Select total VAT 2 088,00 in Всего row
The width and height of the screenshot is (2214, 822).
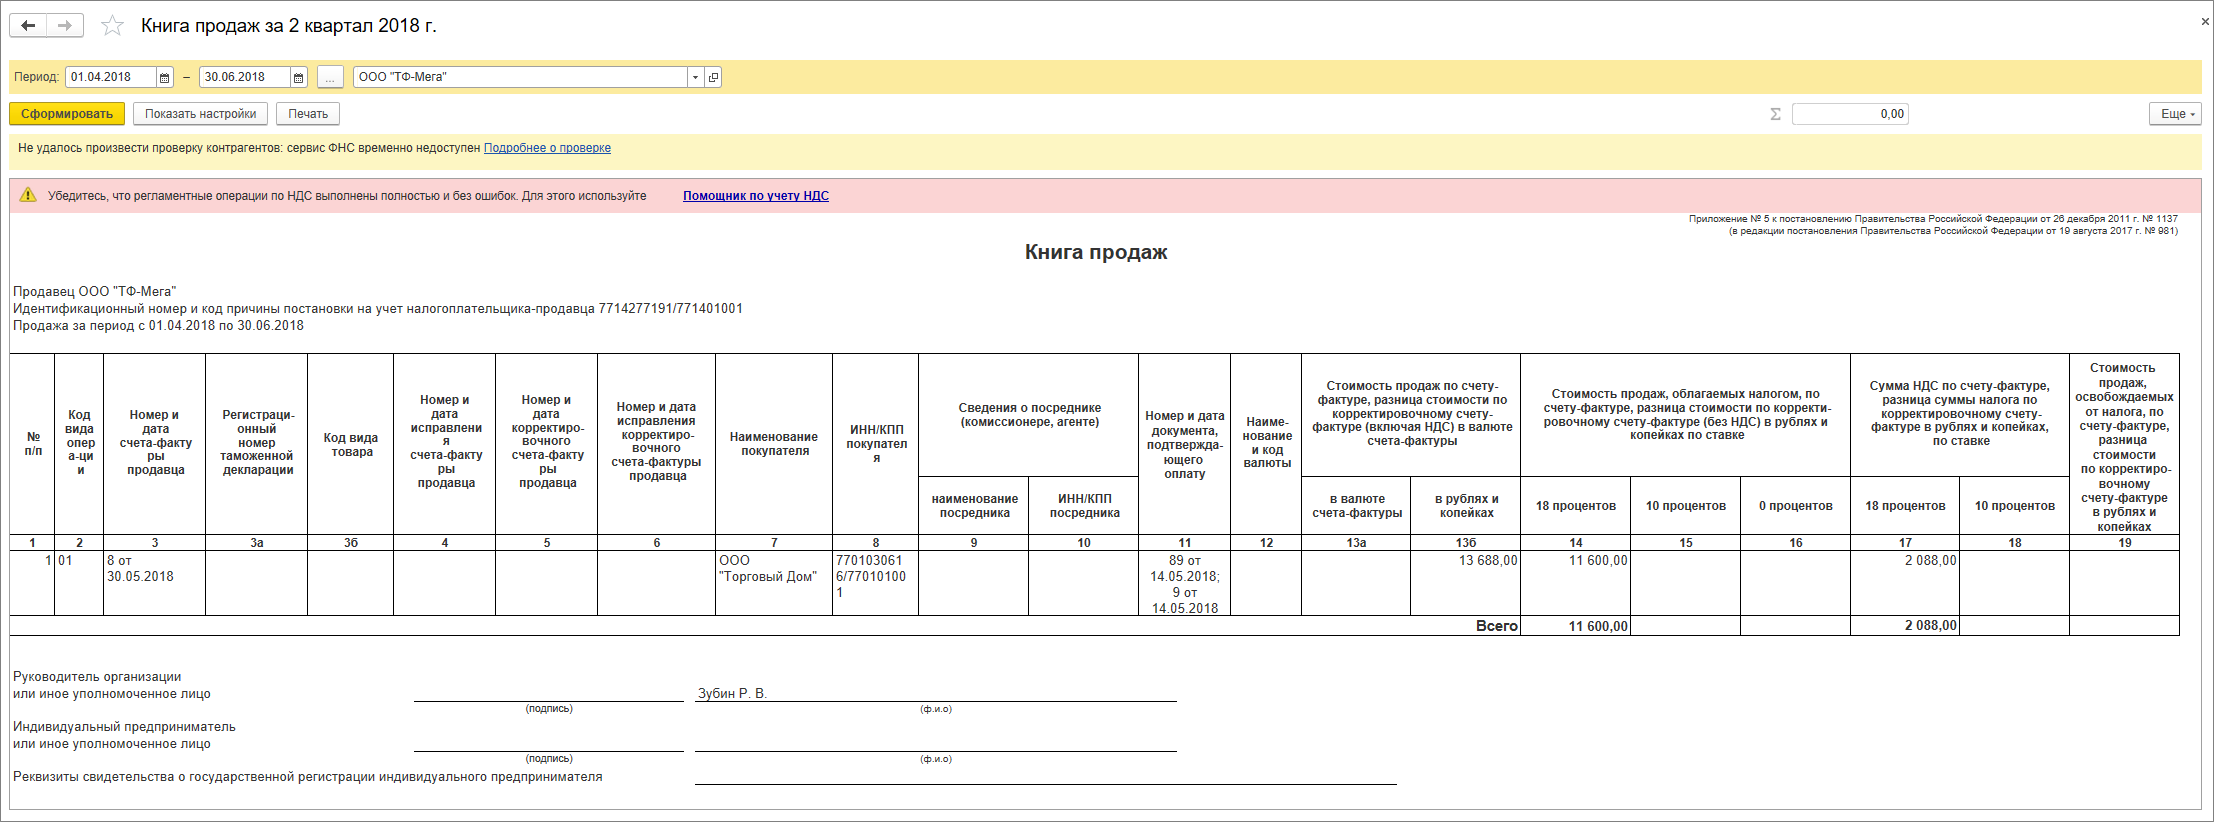1905,626
